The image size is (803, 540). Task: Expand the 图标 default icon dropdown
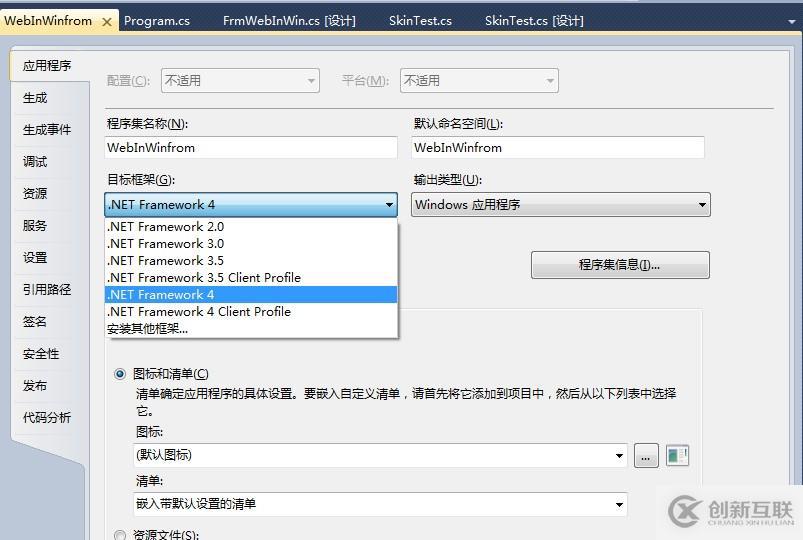[619, 456]
